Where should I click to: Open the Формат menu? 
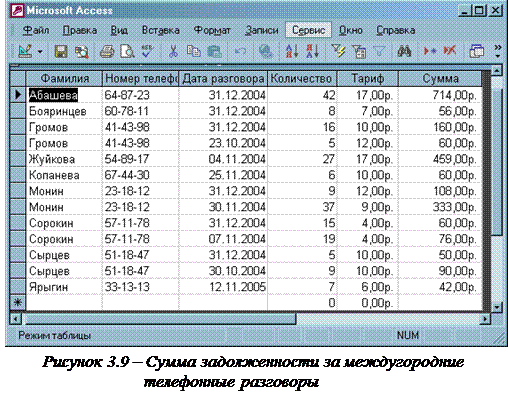tap(212, 30)
